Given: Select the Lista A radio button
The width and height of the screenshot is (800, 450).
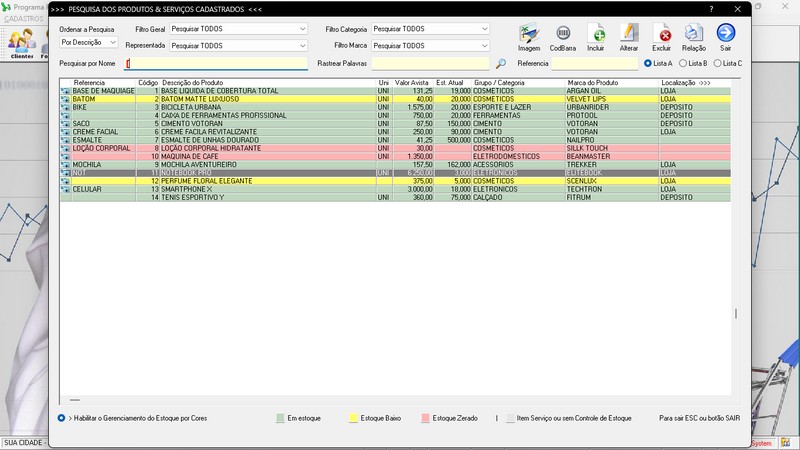Looking at the screenshot, I should (648, 63).
